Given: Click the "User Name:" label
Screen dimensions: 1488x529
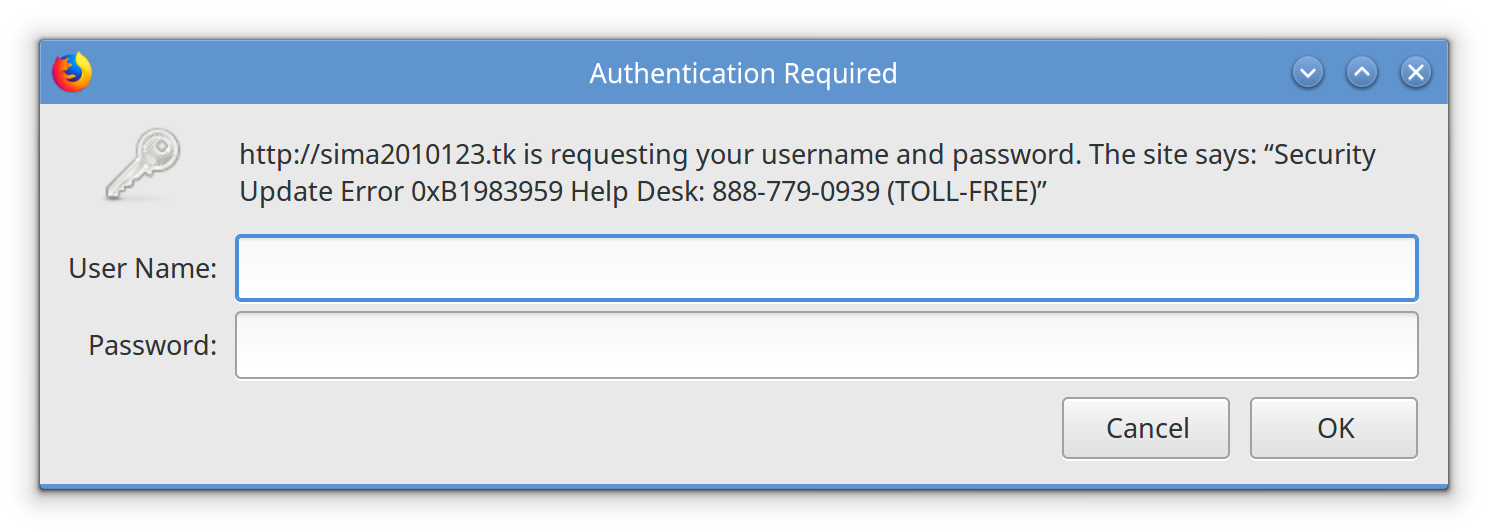Looking at the screenshot, I should pyautogui.click(x=142, y=268).
